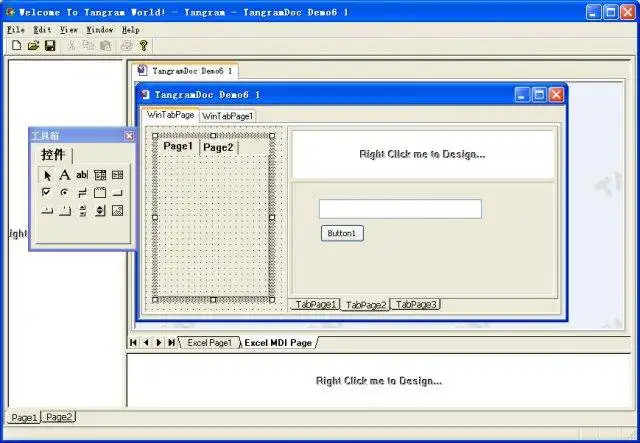Select Page1 tab in the MultiPage designer
The height and width of the screenshot is (443, 640).
coord(178,146)
